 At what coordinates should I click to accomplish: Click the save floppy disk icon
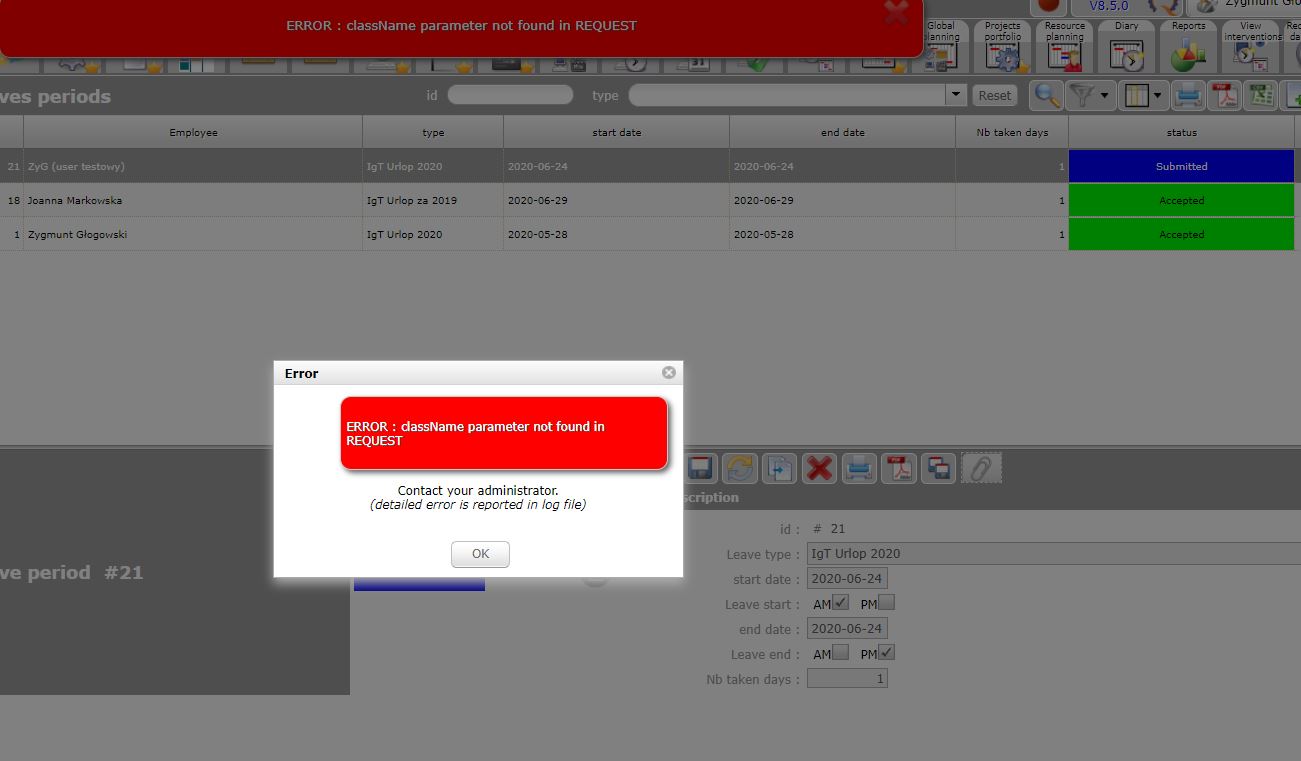pyautogui.click(x=700, y=468)
